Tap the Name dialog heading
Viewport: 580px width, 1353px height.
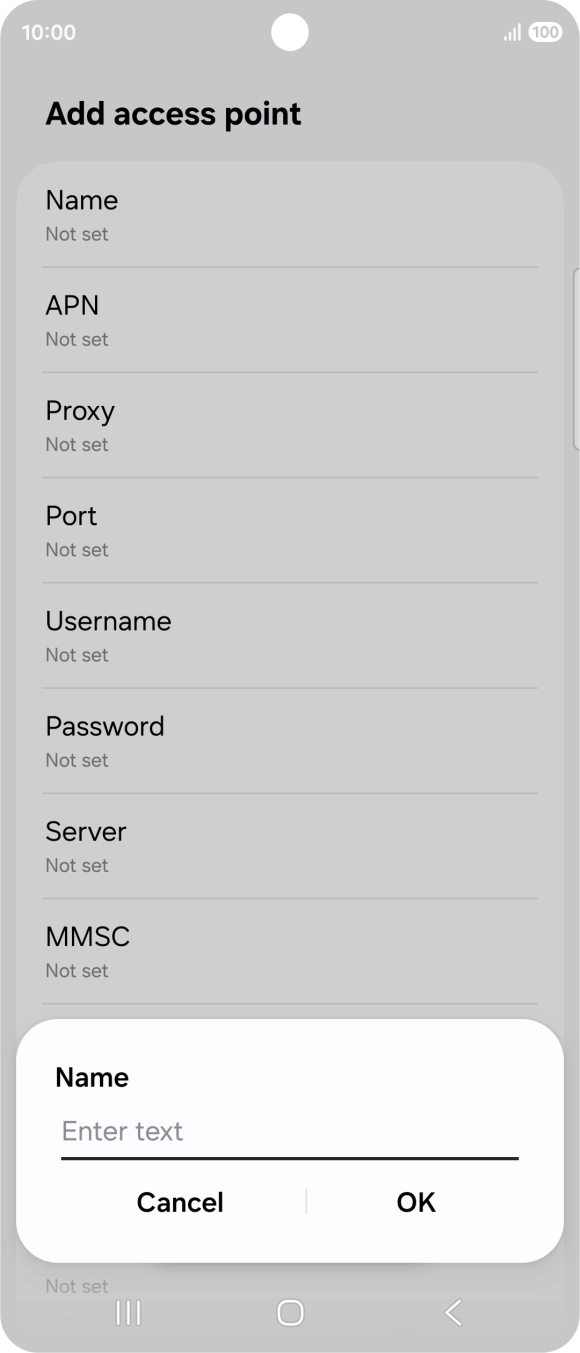(x=92, y=1077)
